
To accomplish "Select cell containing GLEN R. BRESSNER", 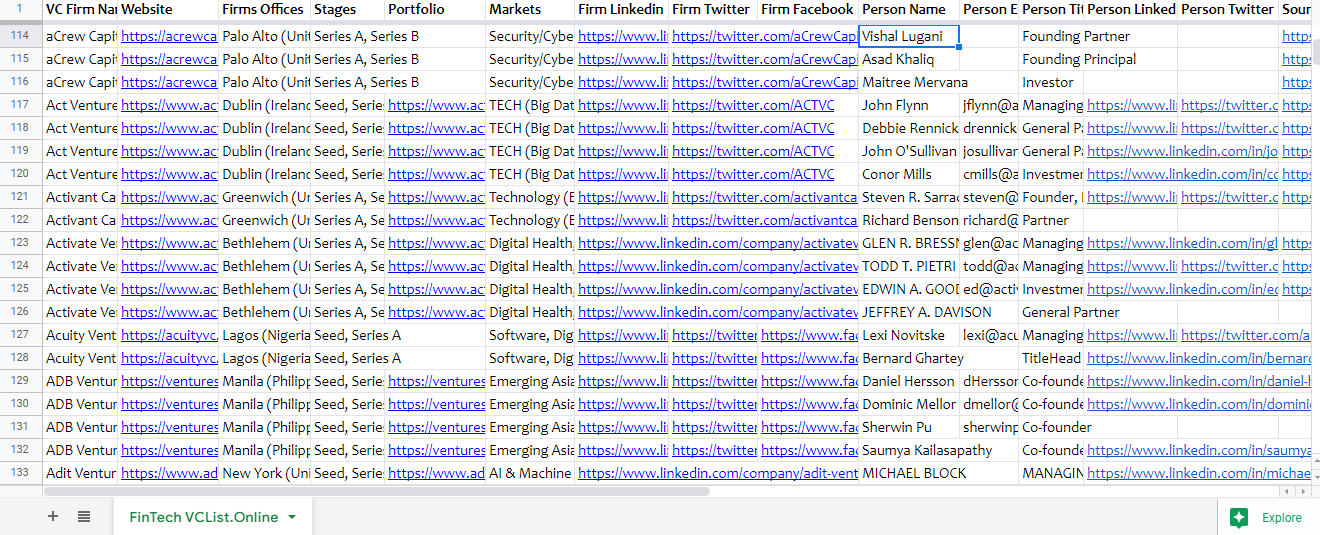I will (x=909, y=243).
